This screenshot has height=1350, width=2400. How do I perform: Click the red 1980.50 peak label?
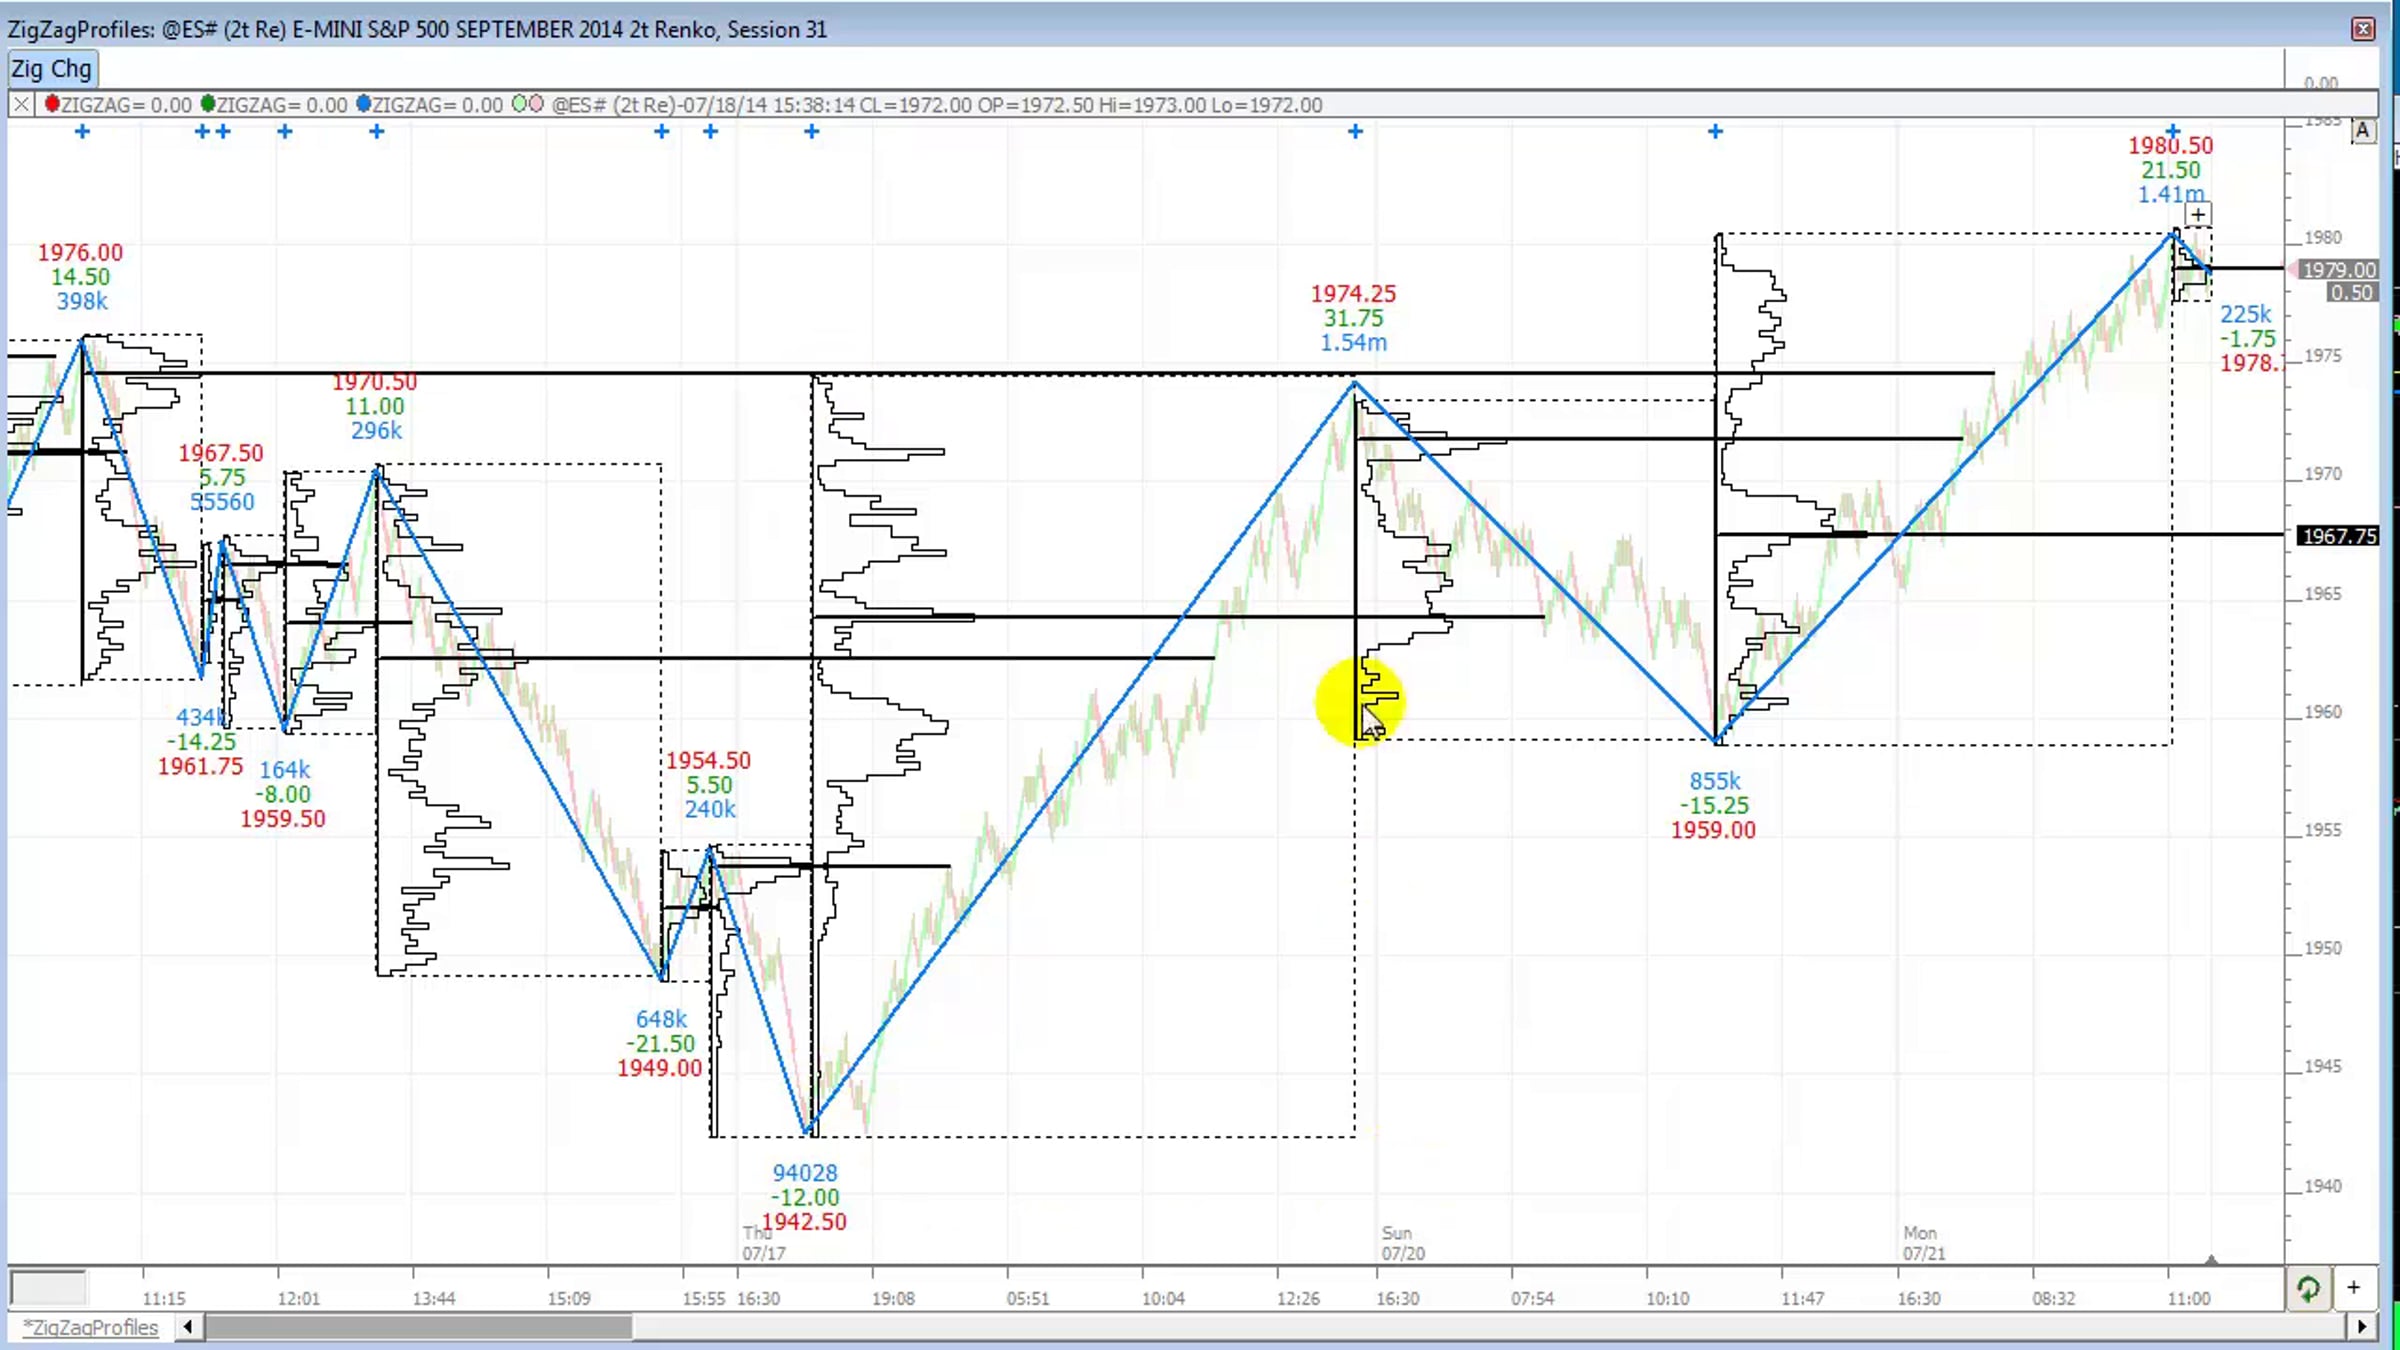click(2171, 146)
